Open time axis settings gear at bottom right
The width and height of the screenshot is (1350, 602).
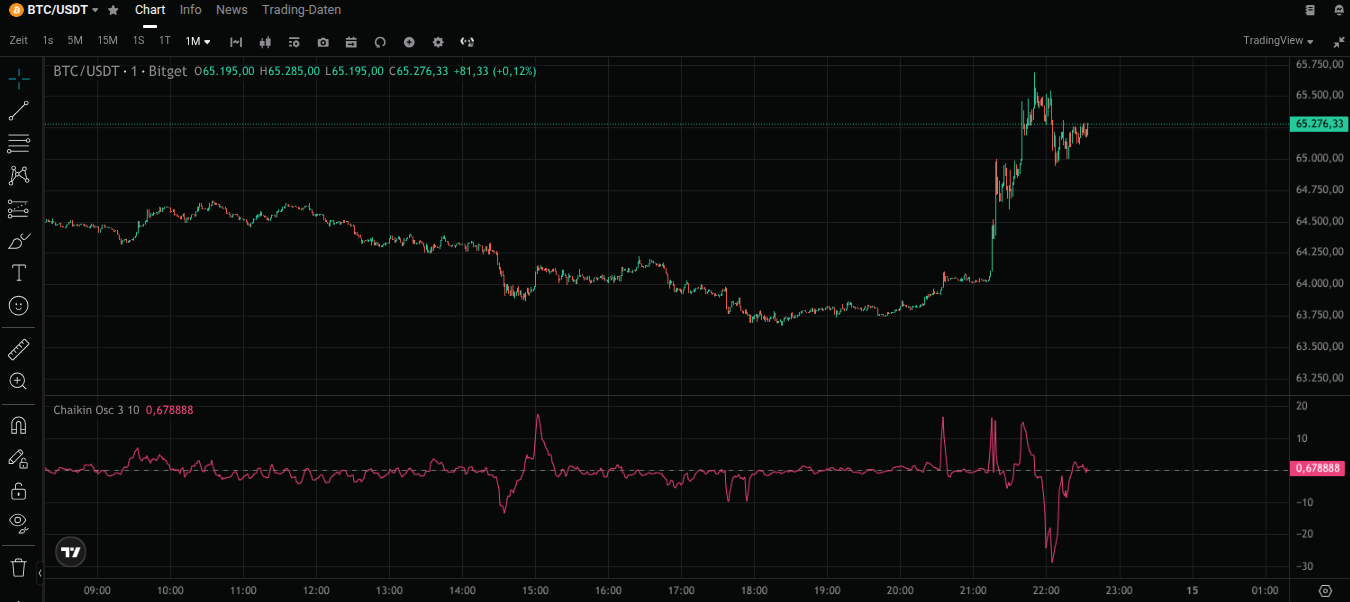pyautogui.click(x=1325, y=591)
